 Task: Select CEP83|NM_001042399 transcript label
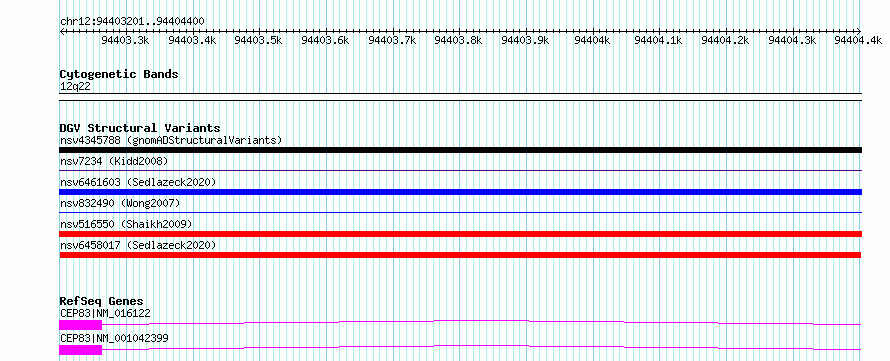[114, 338]
